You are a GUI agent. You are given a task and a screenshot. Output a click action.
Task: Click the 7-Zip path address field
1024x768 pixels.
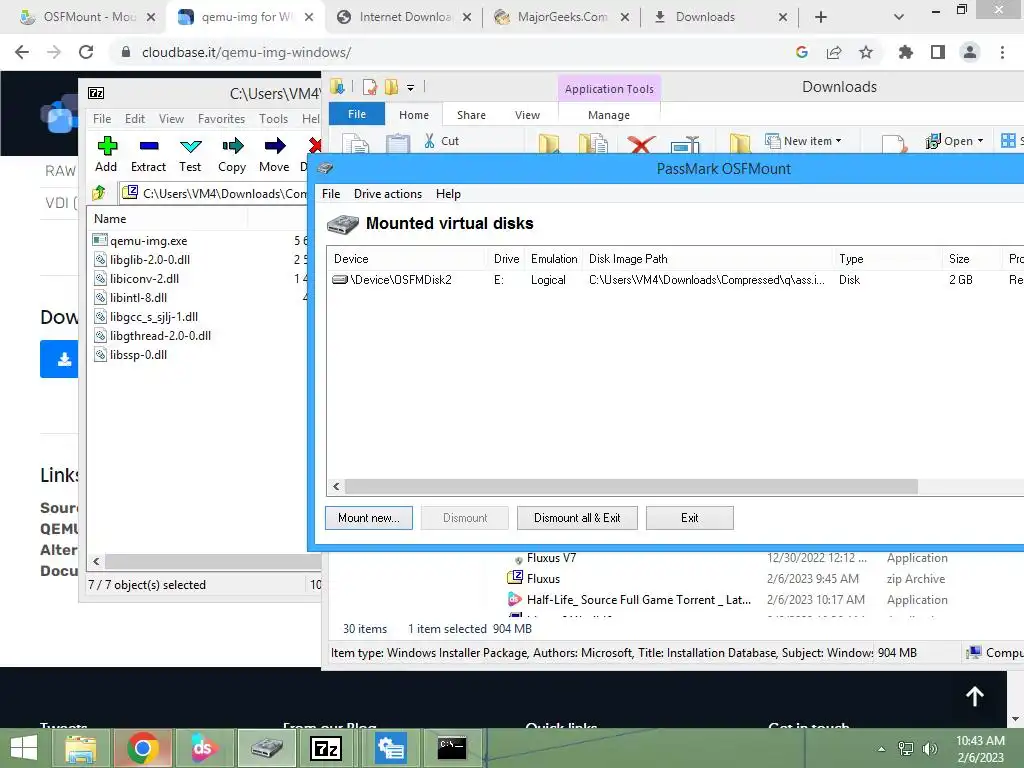pos(216,193)
